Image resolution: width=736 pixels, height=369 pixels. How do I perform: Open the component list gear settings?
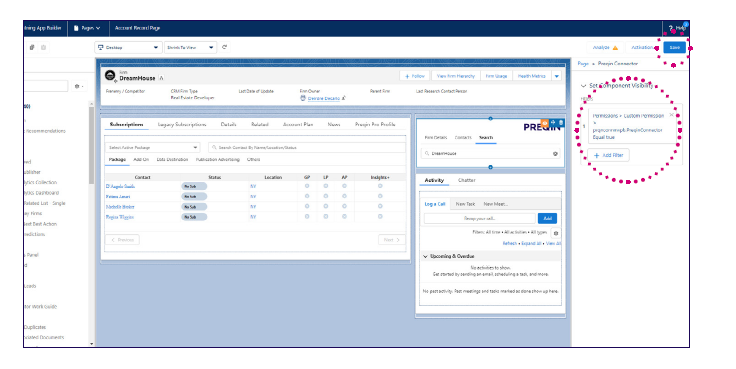[79, 86]
